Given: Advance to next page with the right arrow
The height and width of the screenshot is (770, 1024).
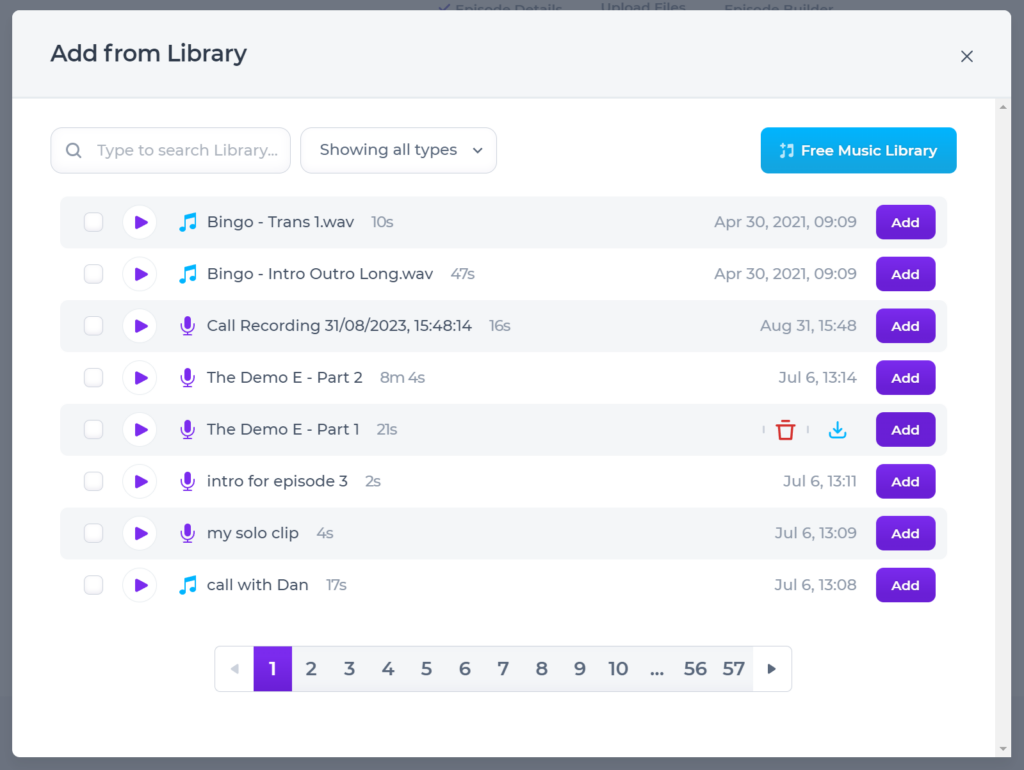Looking at the screenshot, I should click(771, 668).
